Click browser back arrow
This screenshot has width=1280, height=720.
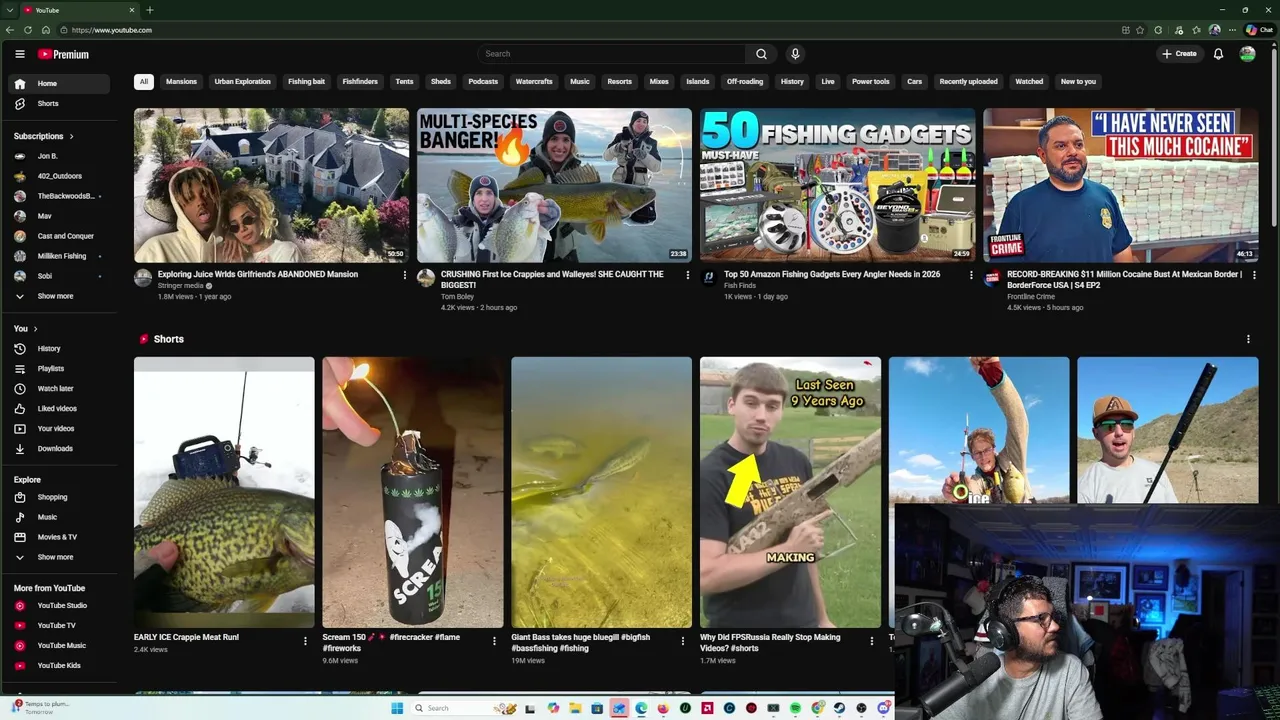10,30
